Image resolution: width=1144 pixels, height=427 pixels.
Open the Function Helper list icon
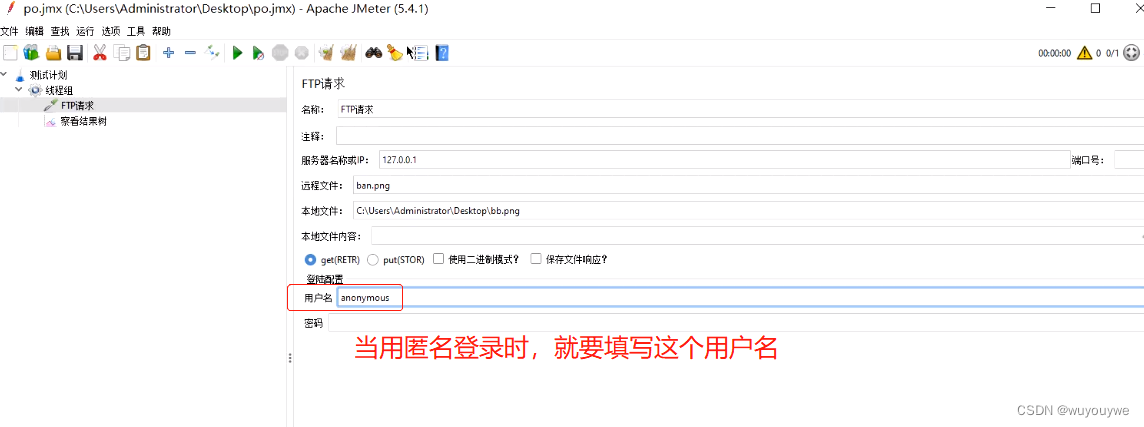pyautogui.click(x=419, y=53)
